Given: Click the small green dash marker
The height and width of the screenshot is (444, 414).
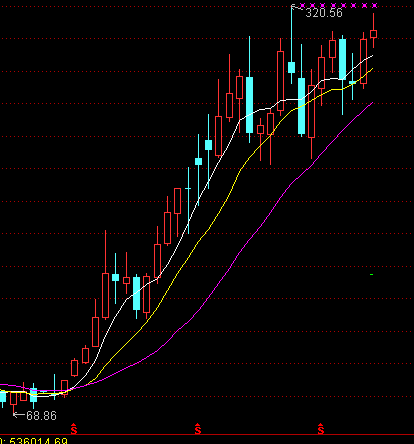Looking at the screenshot, I should tap(372, 275).
